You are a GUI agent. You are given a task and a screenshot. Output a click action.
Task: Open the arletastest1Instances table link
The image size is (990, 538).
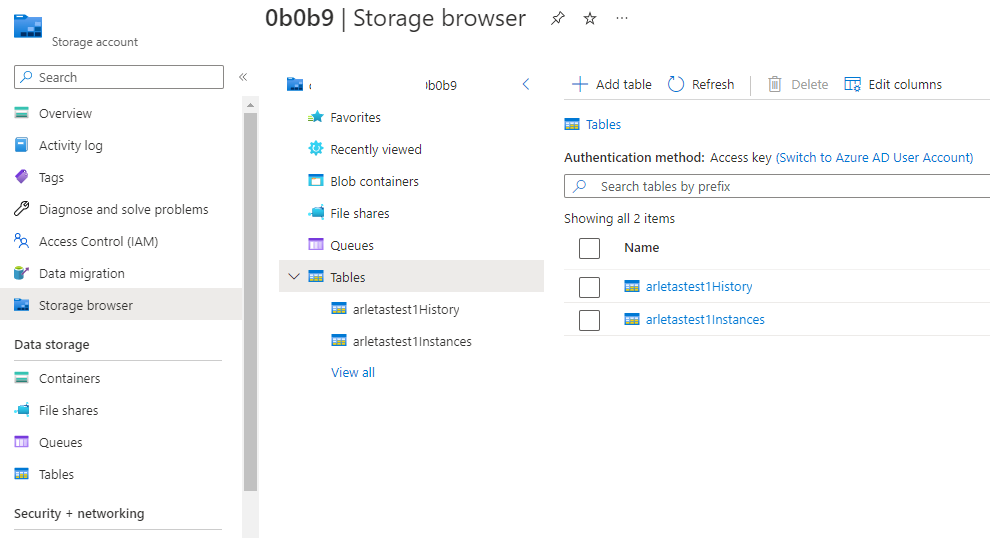[705, 320]
